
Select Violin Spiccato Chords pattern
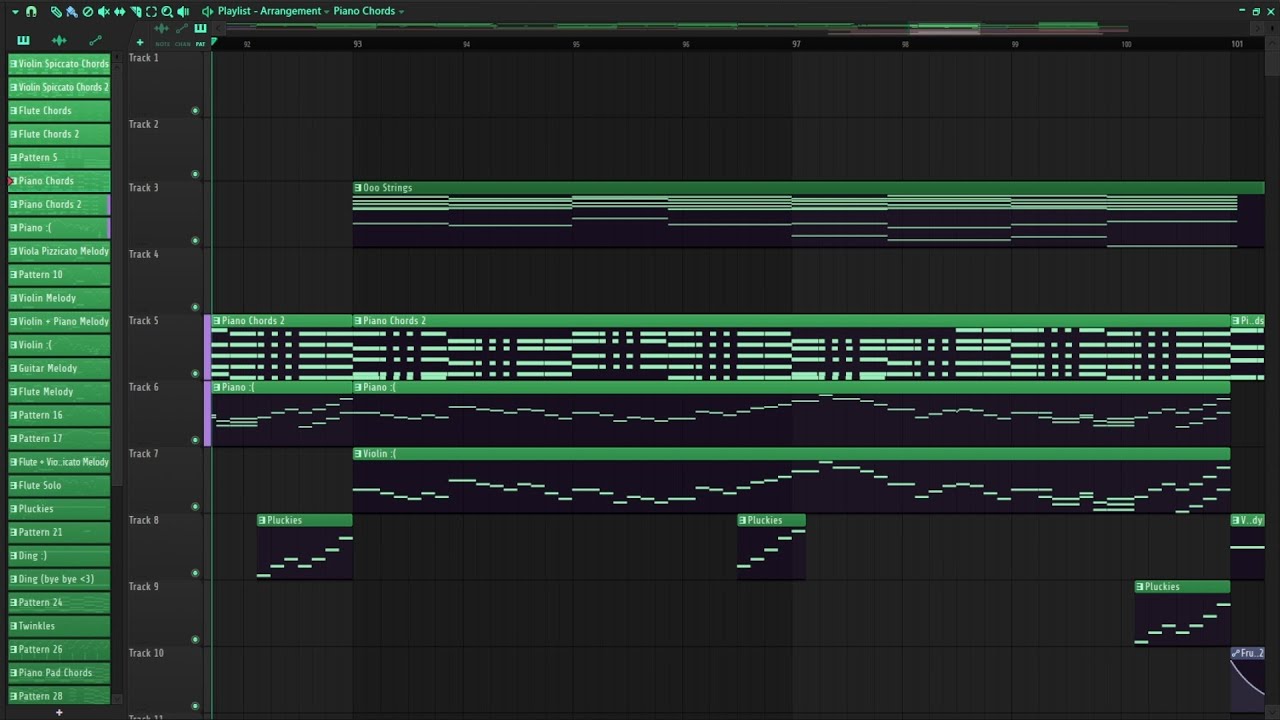[x=59, y=64]
